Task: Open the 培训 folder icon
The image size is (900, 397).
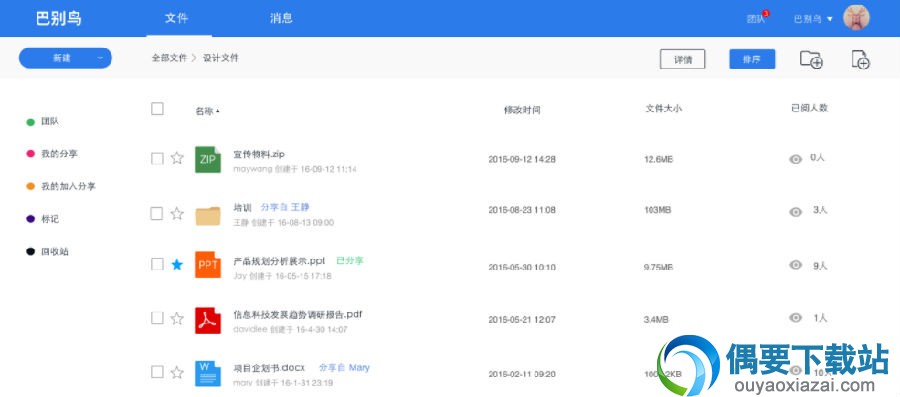Action: pyautogui.click(x=208, y=215)
